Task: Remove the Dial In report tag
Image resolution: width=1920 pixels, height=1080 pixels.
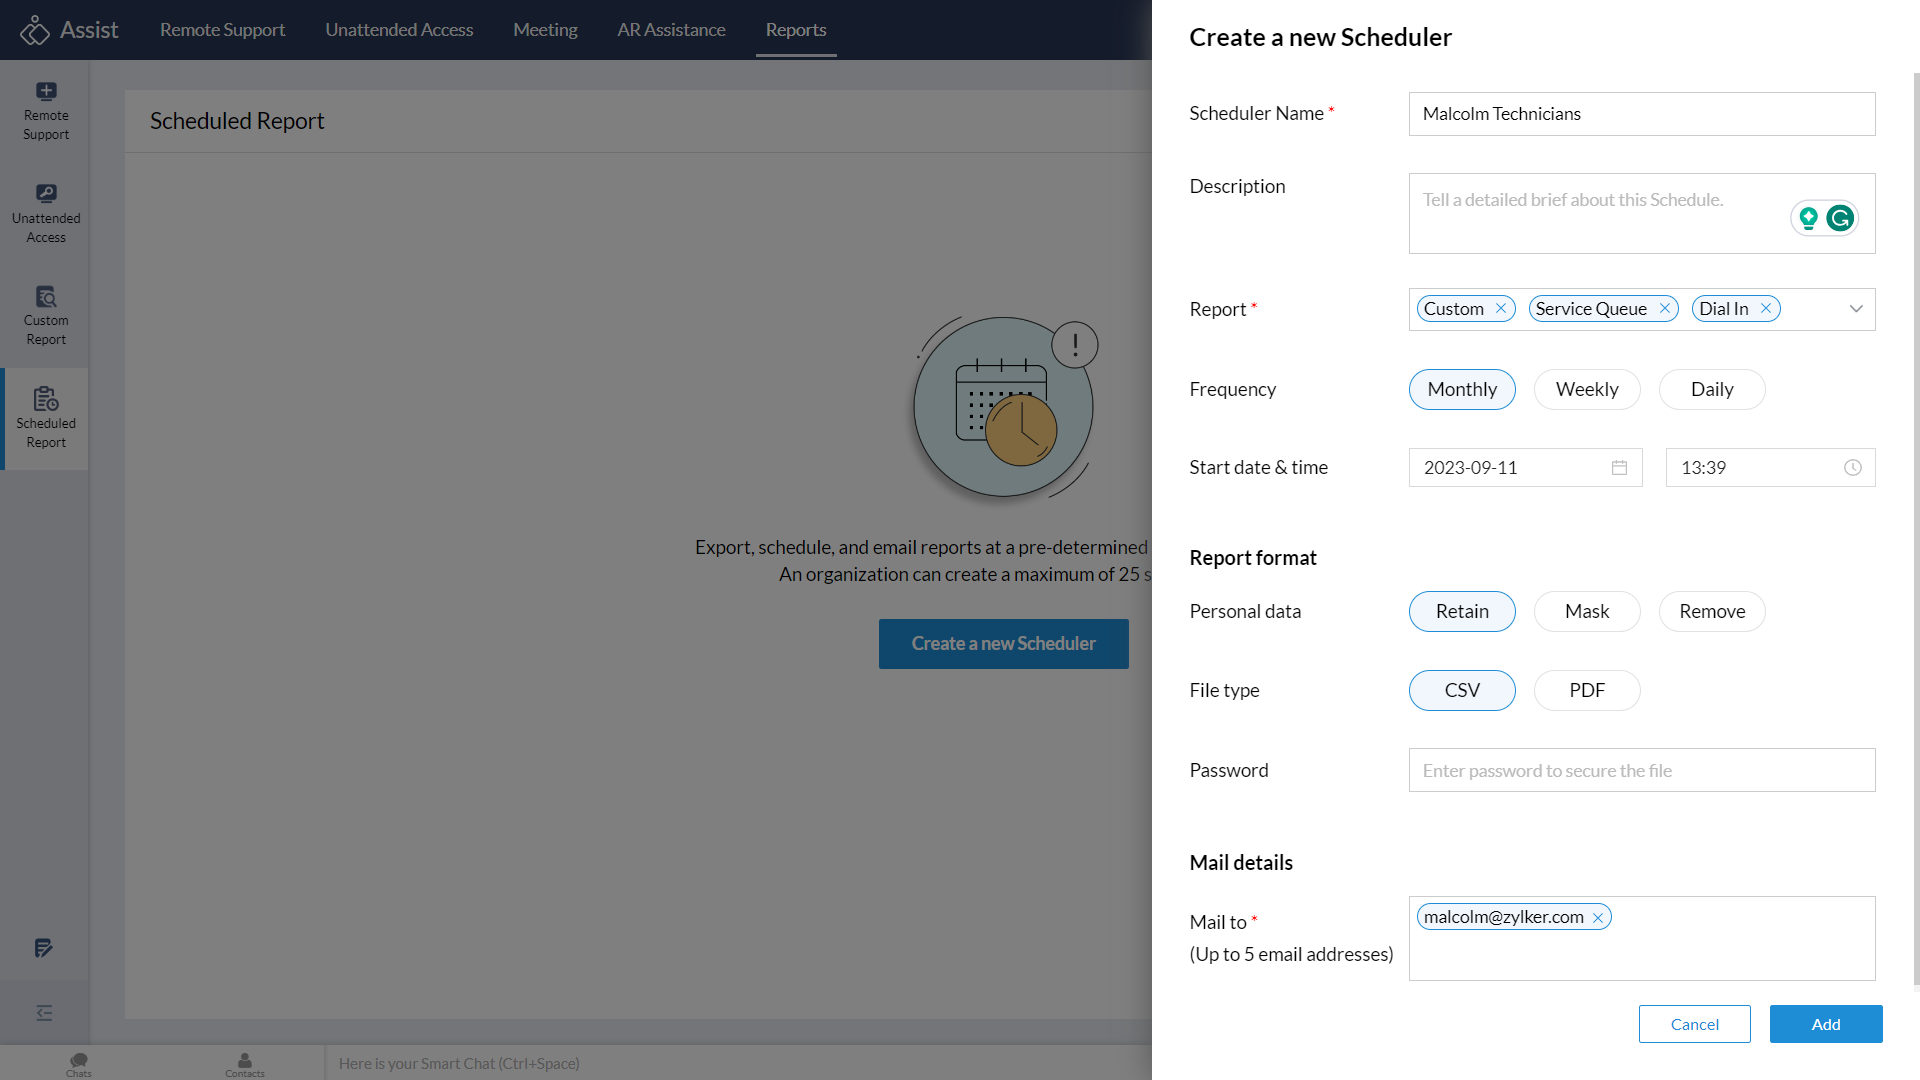Action: click(x=1766, y=309)
